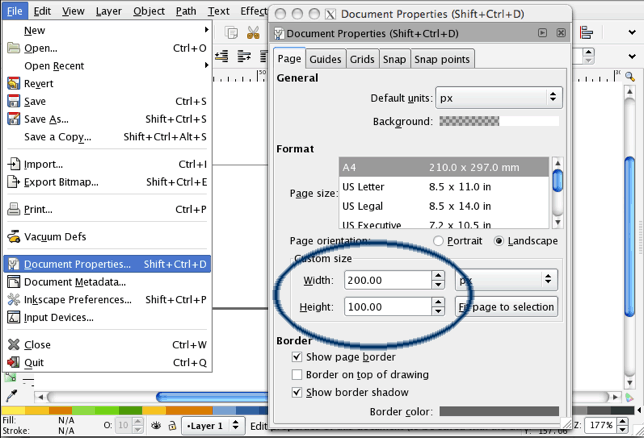Switch to the Grids tab
Image resolution: width=644 pixels, height=438 pixels.
(362, 59)
